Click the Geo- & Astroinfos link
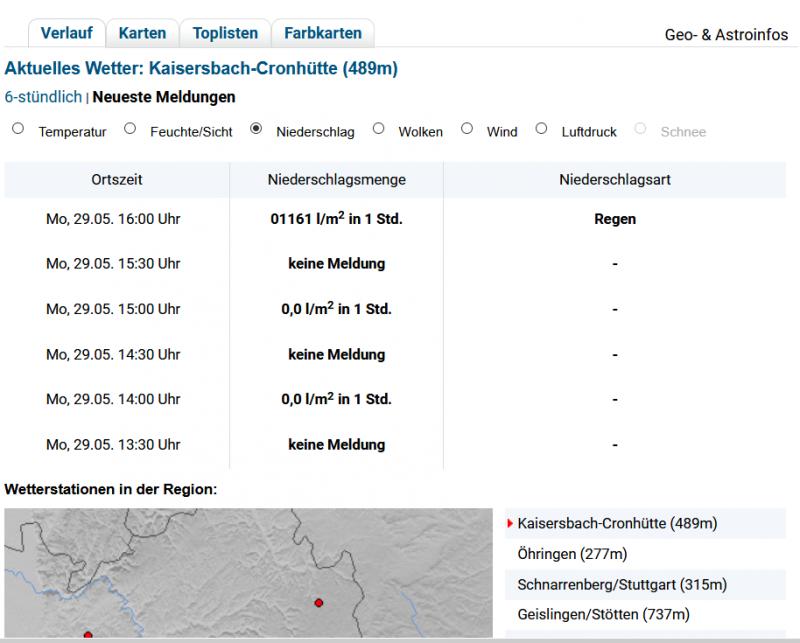This screenshot has height=643, width=800. coord(726,35)
